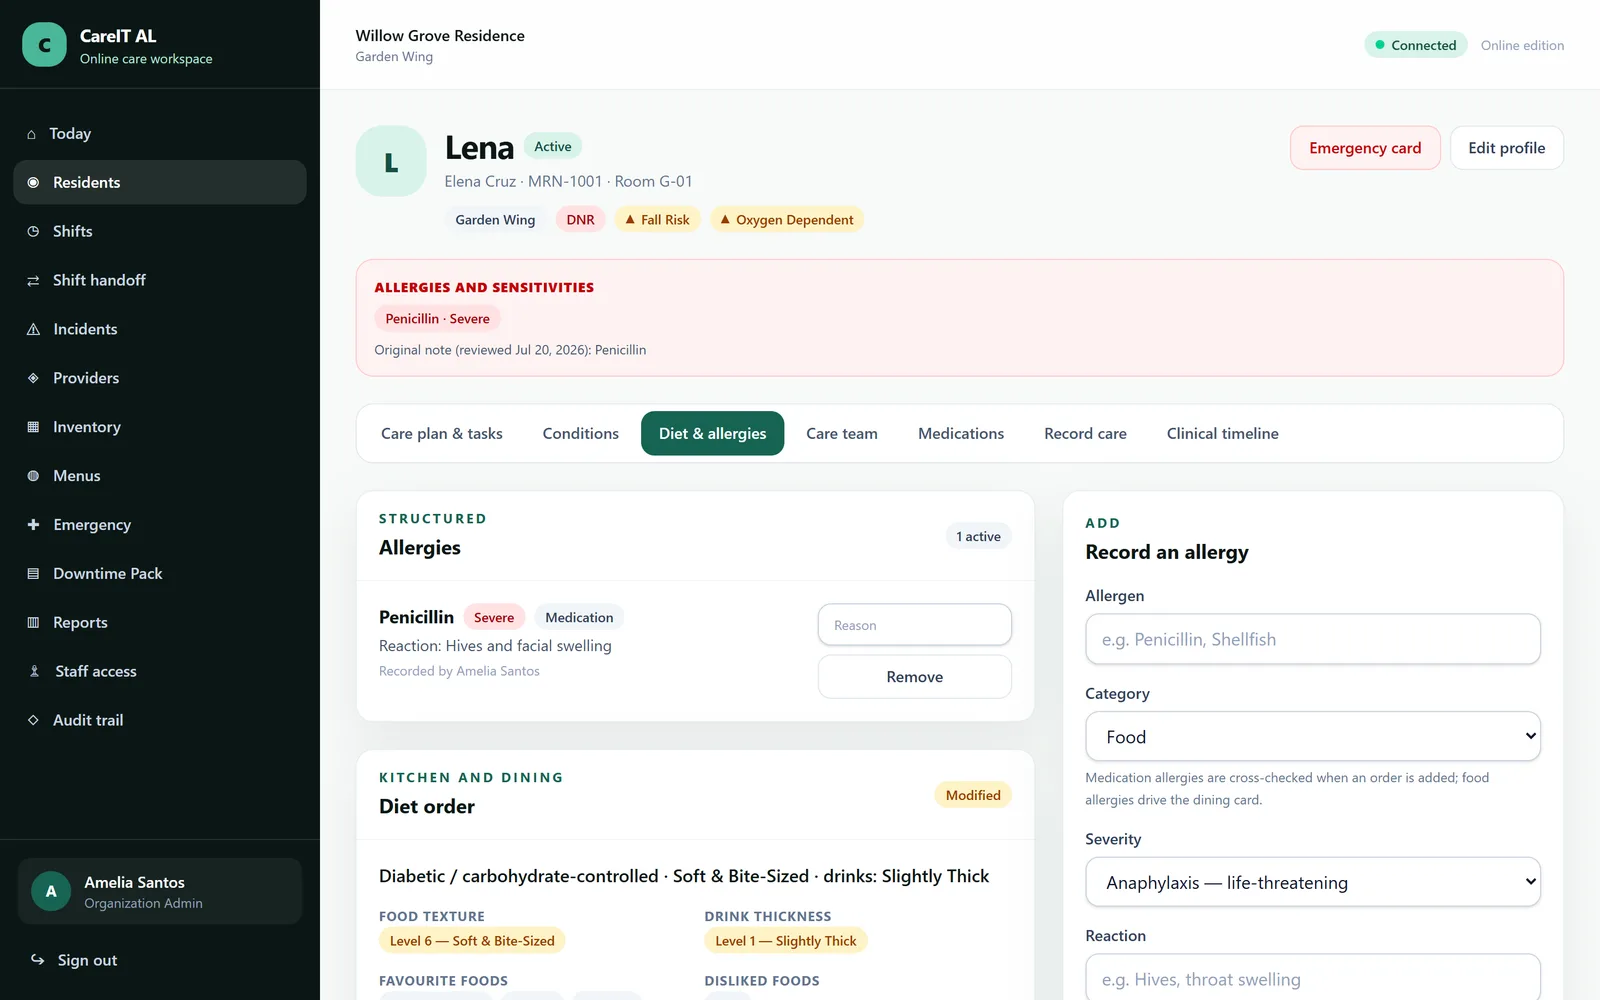Open the Severity dropdown showing Anaphylaxis
Image resolution: width=1600 pixels, height=1000 pixels.
click(1312, 882)
